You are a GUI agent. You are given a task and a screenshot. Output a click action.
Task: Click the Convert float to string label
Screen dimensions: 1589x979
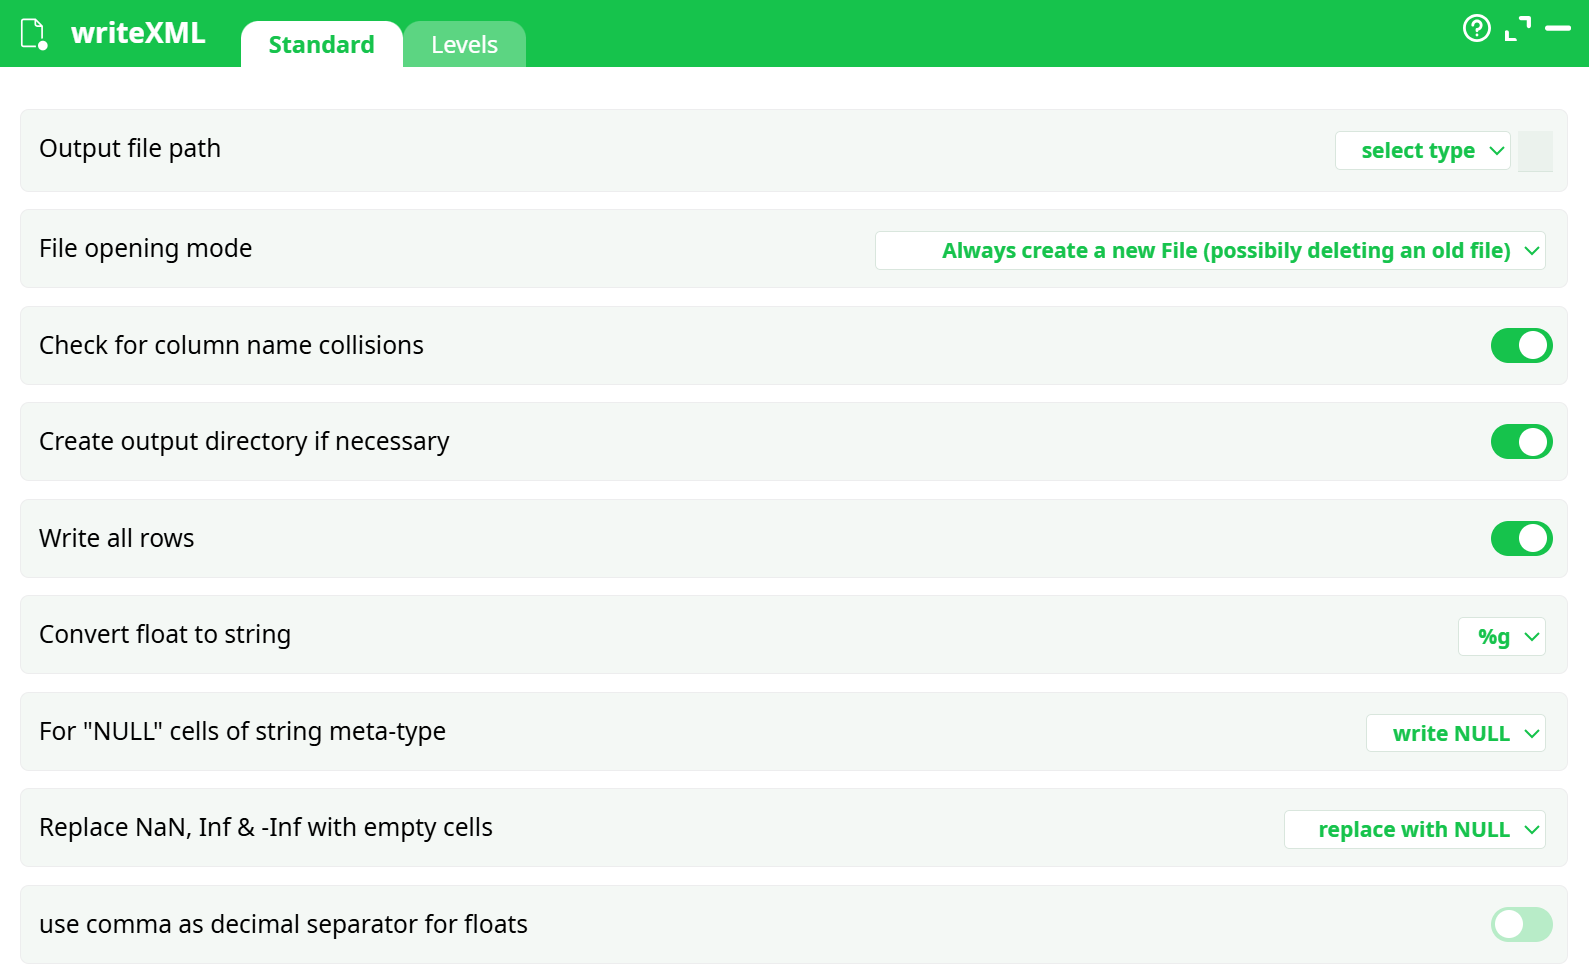165,635
